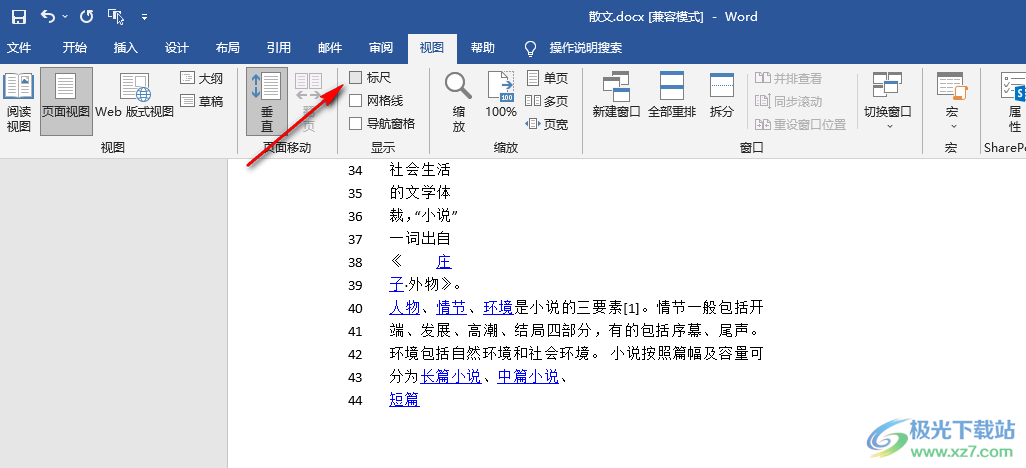Viewport: 1026px width, 468px height.
Task: Switch to 草稿 draft view
Action: pos(202,101)
